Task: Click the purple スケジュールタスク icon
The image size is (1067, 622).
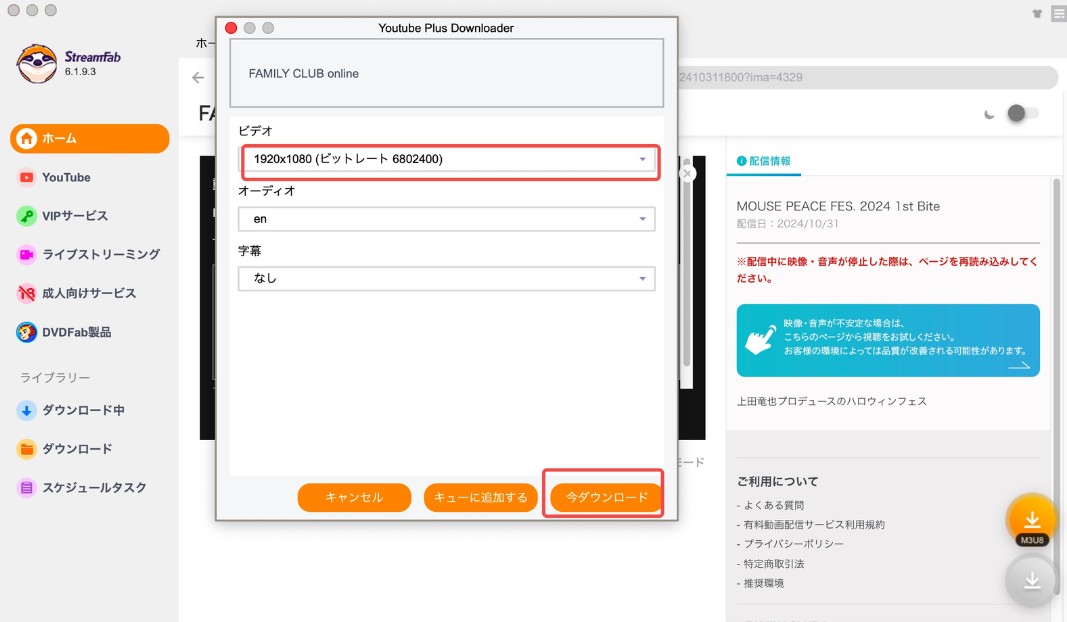Action: [27, 488]
